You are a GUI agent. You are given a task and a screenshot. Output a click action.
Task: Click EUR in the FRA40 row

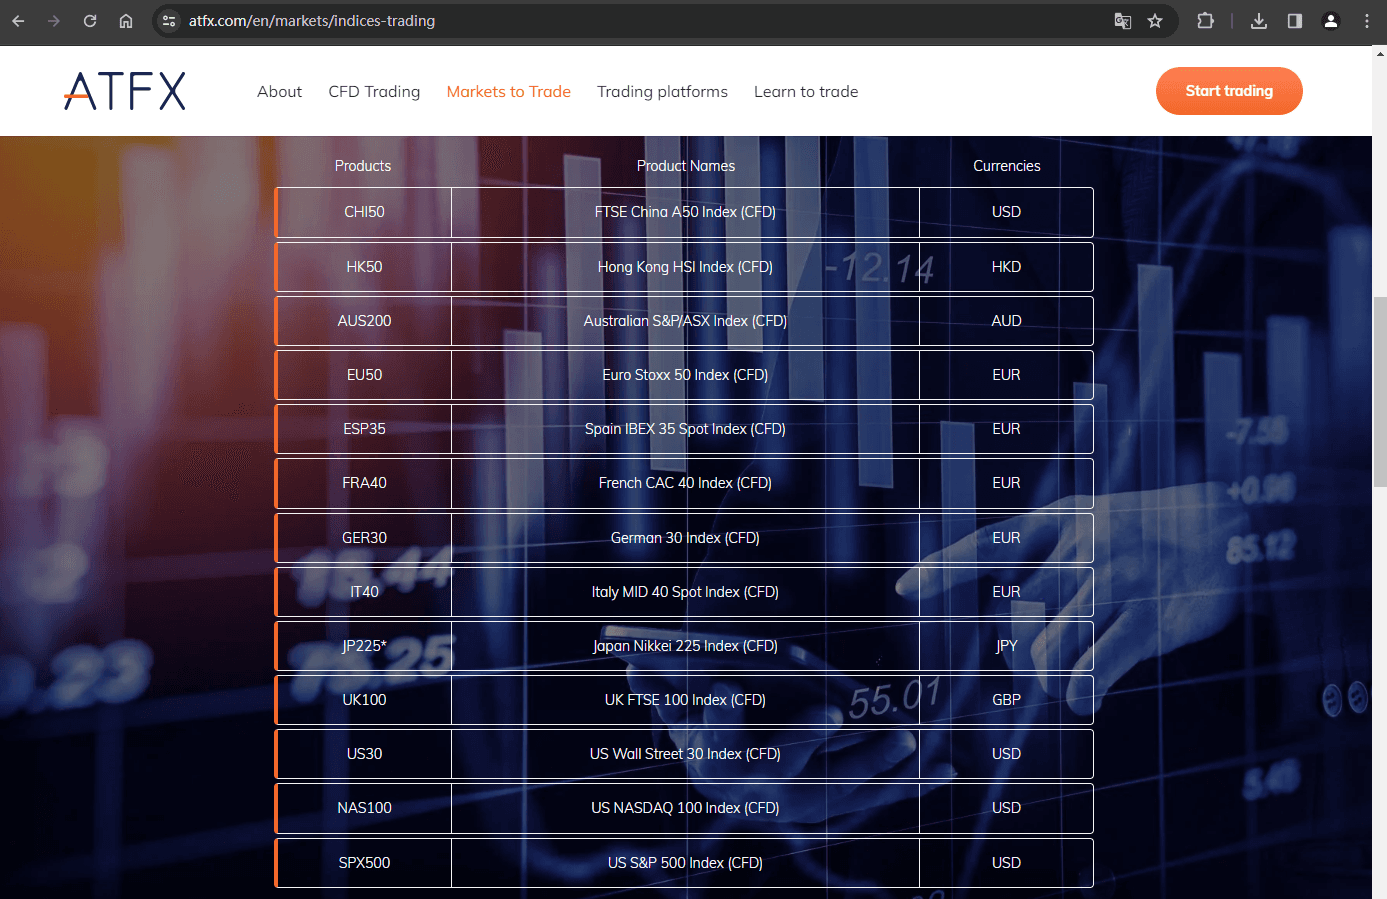[1006, 483]
